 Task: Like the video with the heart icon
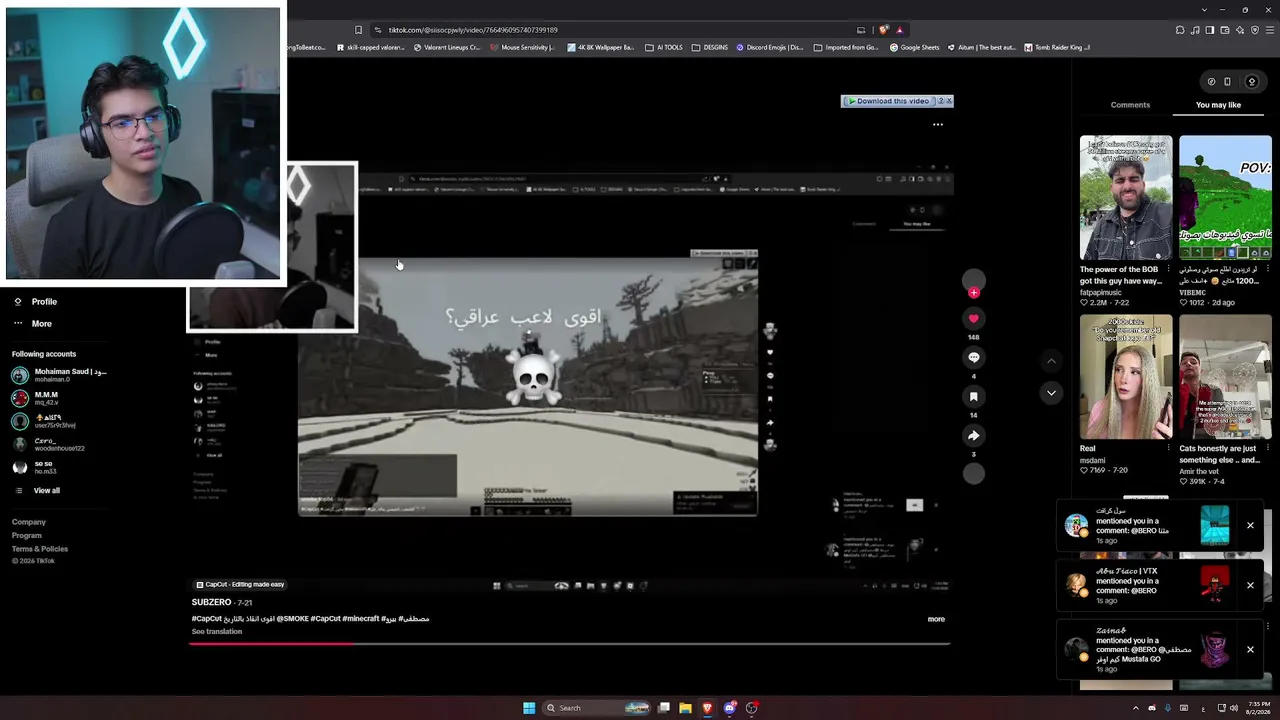[973, 318]
